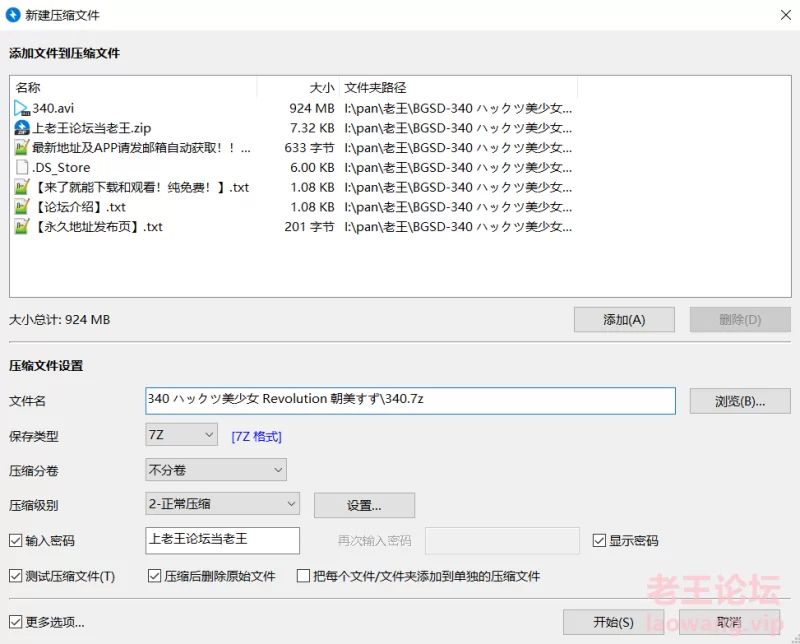Open the [7Z 格式] link

click(x=256, y=436)
